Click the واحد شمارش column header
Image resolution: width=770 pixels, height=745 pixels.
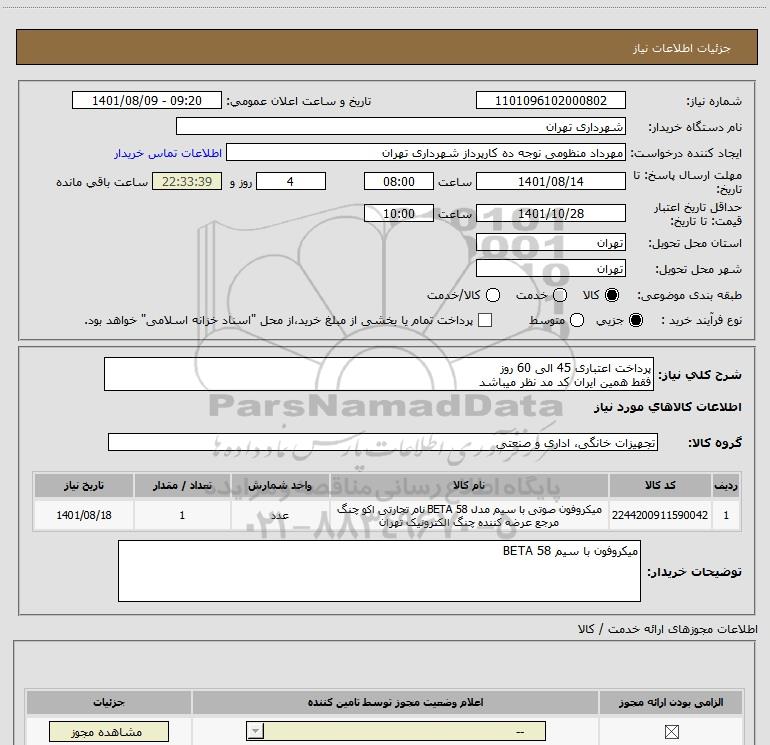pos(280,486)
